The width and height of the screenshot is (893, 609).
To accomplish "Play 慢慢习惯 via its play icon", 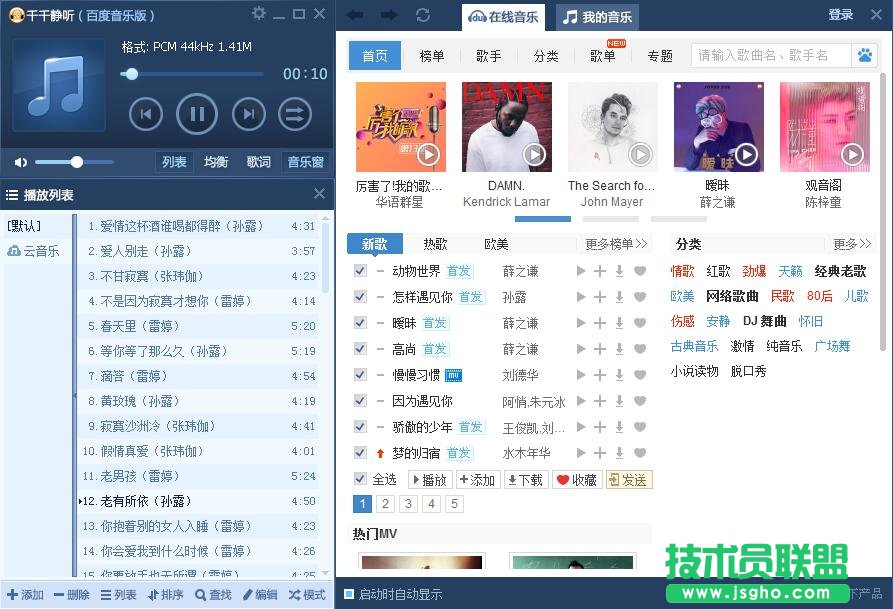I will tap(581, 375).
